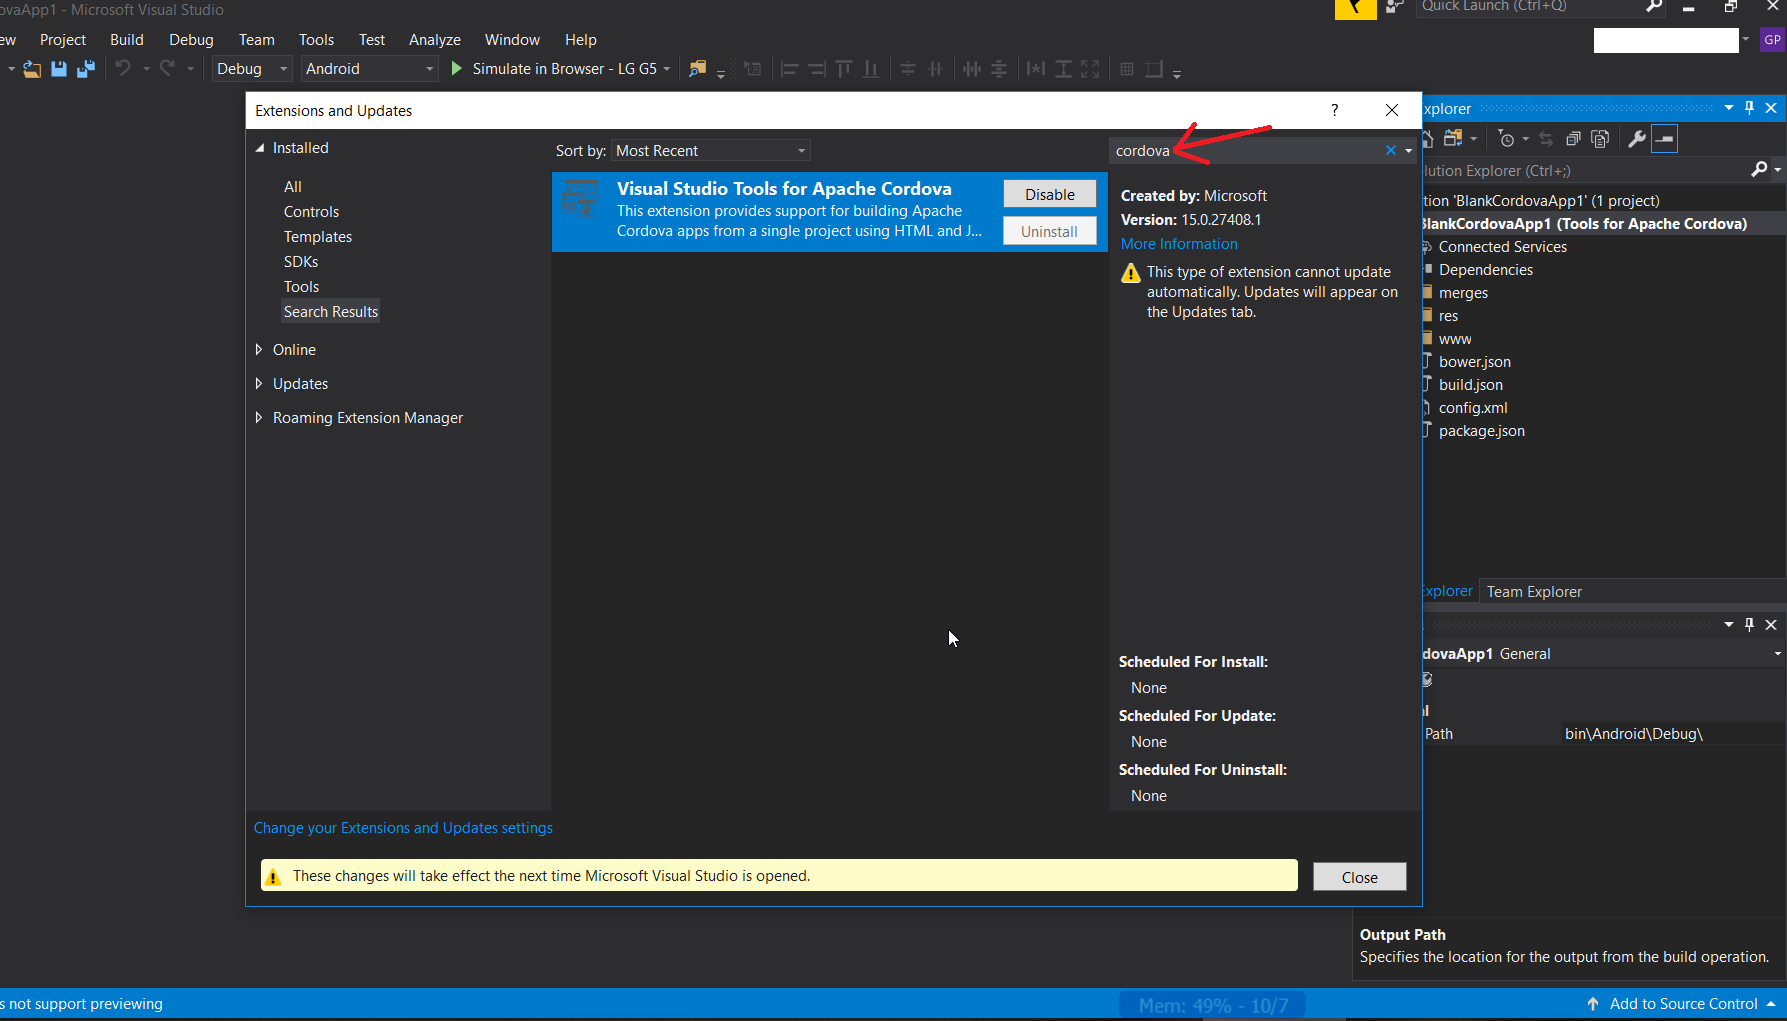Image resolution: width=1787 pixels, height=1021 pixels.
Task: Collapse the Installed category
Action: pyautogui.click(x=260, y=148)
